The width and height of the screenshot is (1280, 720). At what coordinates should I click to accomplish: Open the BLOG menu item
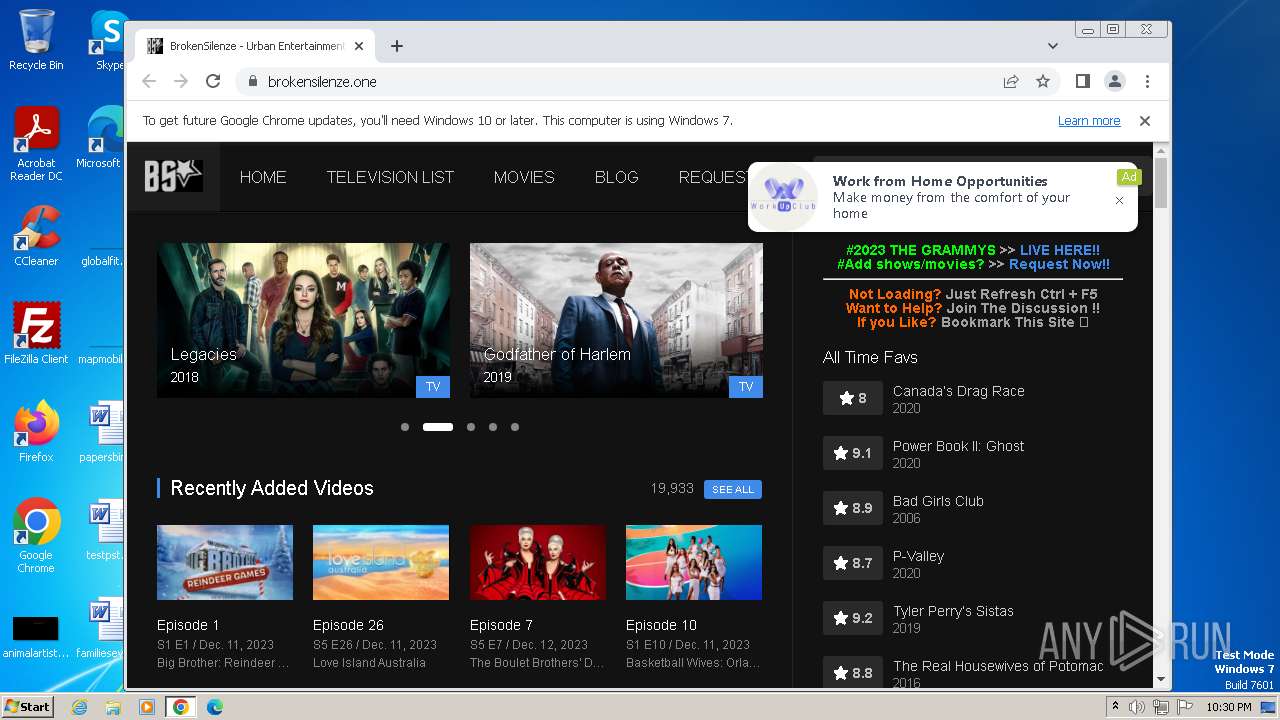click(616, 177)
